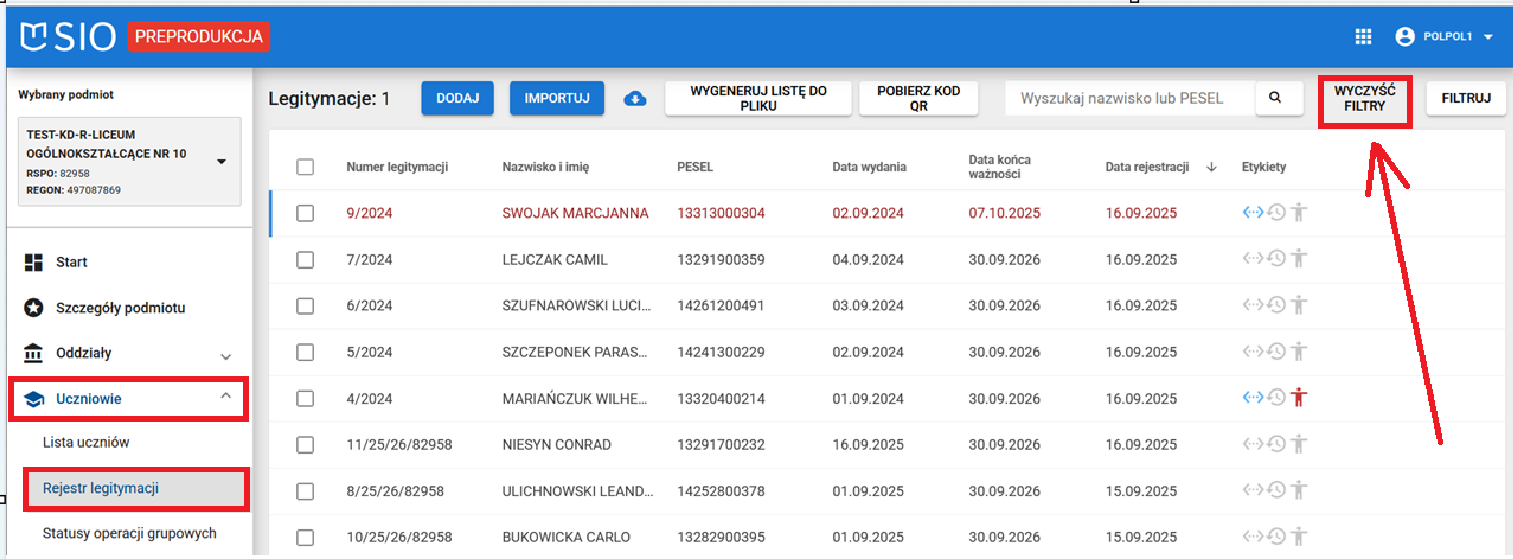The image size is (1513, 559).
Task: Select the NIESYN CONRAD row checkbox
Action: 306,445
